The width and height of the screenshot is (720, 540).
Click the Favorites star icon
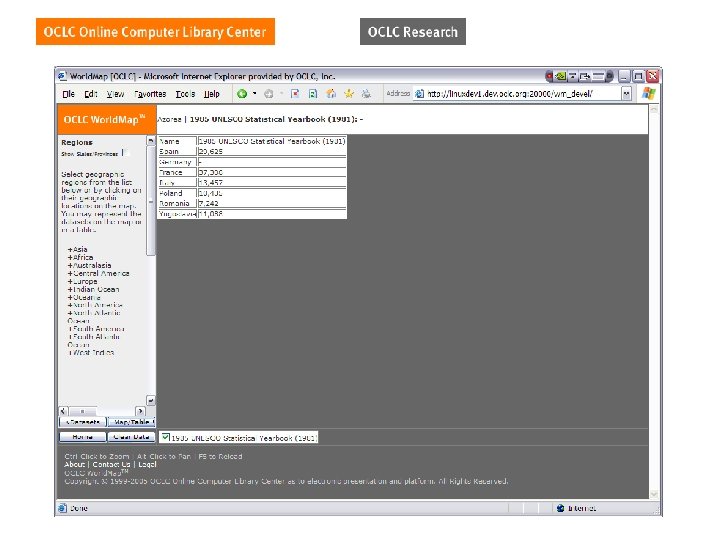(x=349, y=94)
